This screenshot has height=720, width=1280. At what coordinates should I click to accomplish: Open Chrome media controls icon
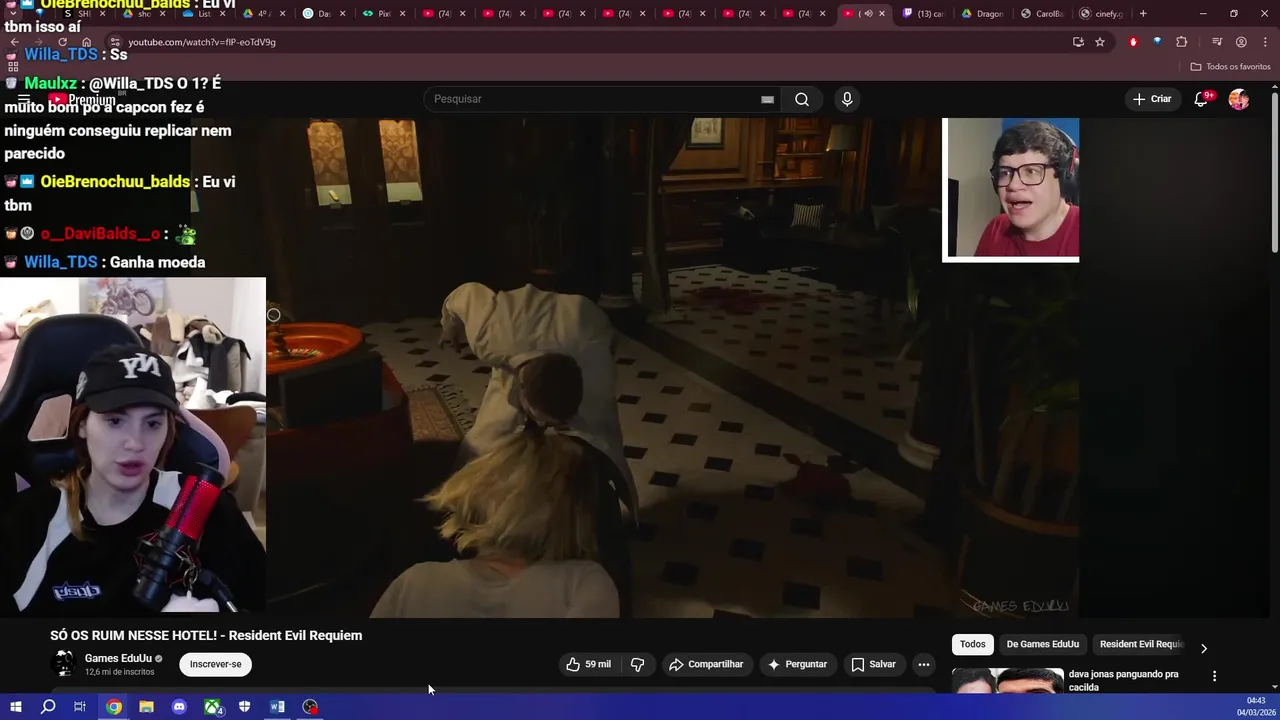[x=1217, y=42]
